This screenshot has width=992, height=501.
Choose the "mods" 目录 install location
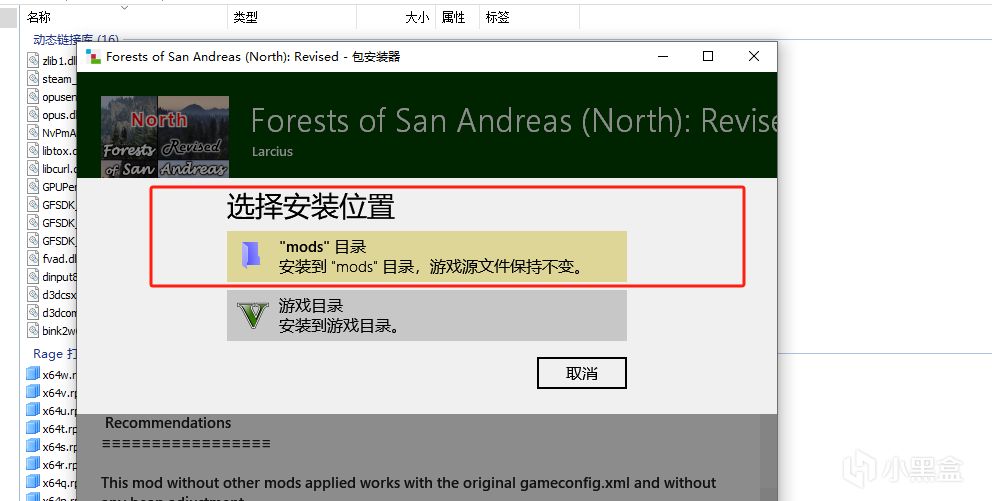coord(426,256)
